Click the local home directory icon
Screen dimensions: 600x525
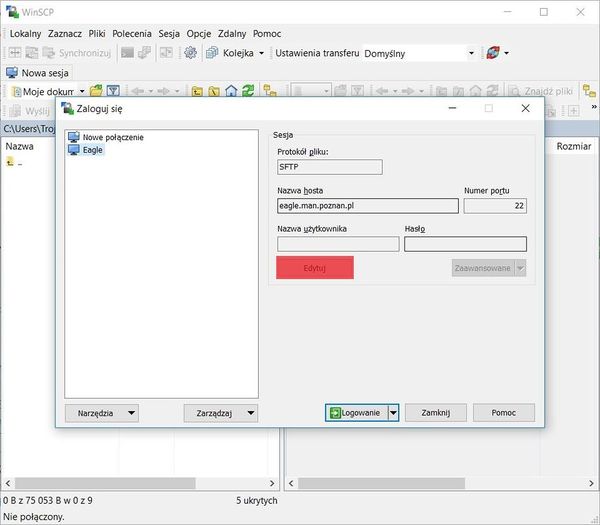click(x=231, y=91)
